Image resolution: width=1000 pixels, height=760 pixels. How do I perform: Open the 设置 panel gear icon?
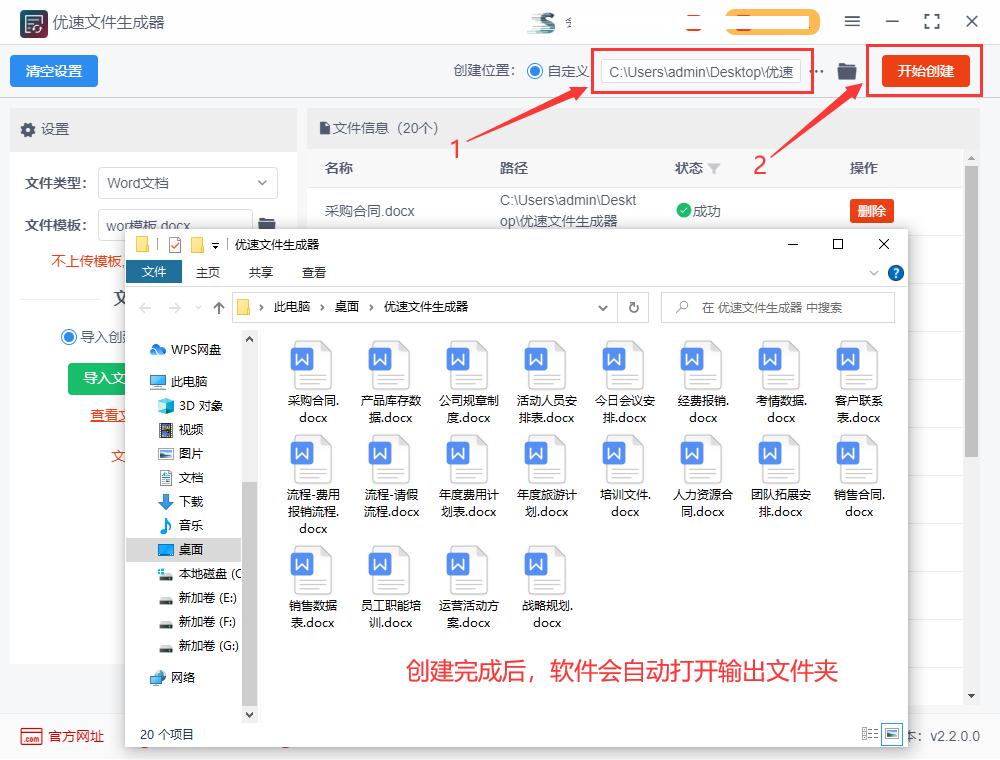(x=29, y=130)
